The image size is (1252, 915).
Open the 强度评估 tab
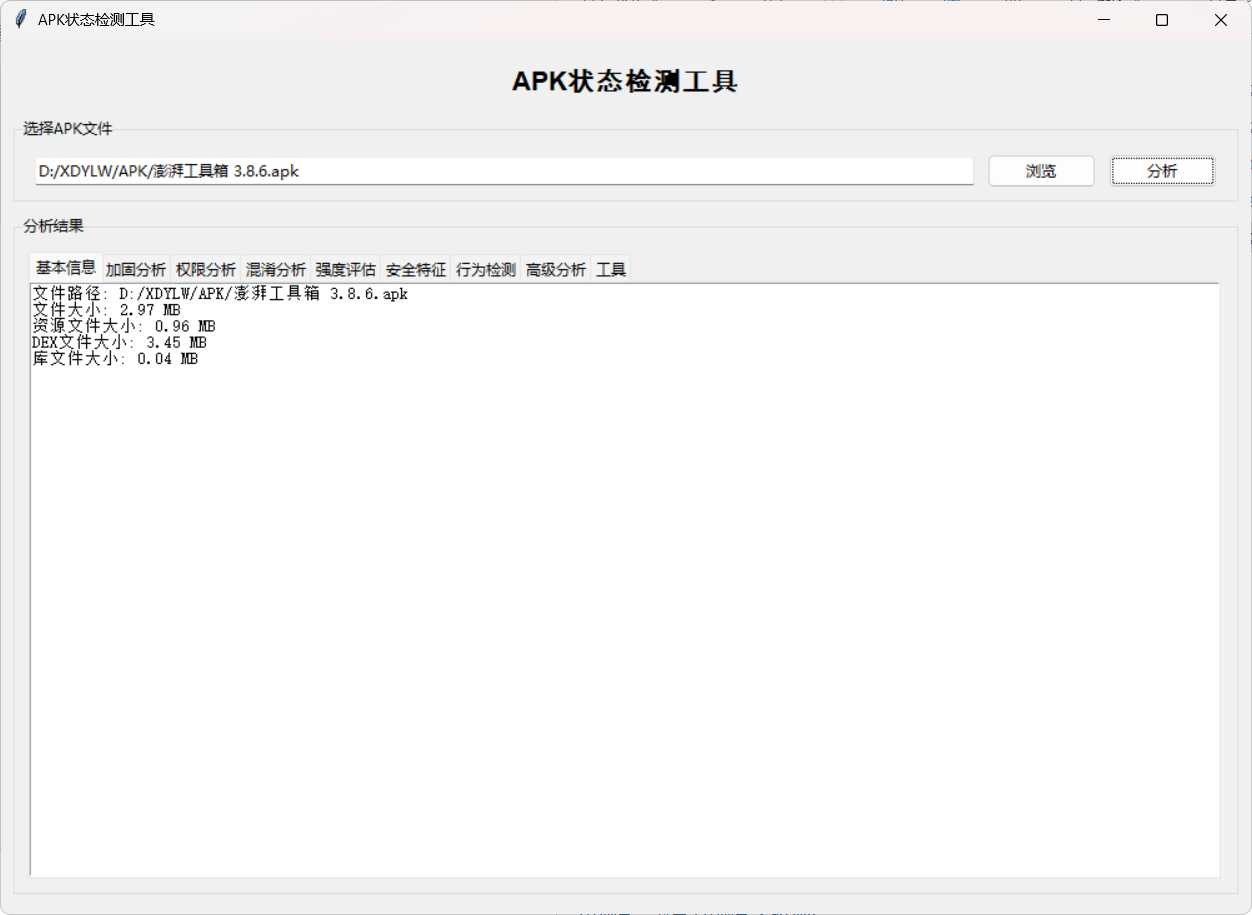click(345, 267)
